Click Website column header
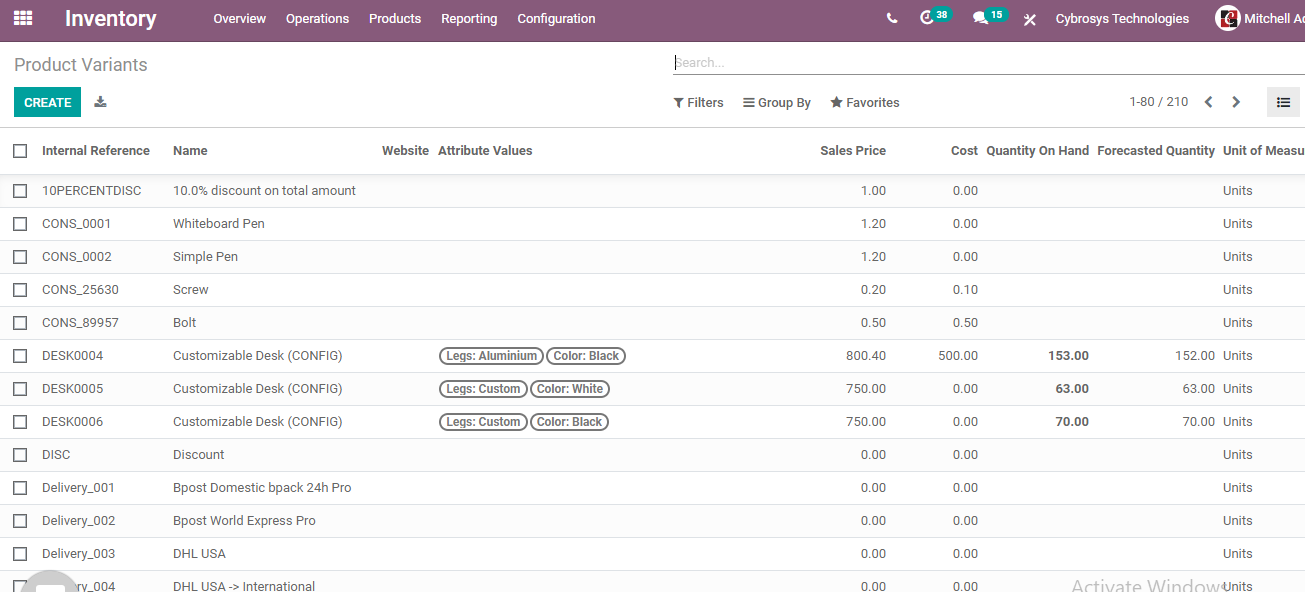Screen dimensions: 1305x592 (405, 151)
